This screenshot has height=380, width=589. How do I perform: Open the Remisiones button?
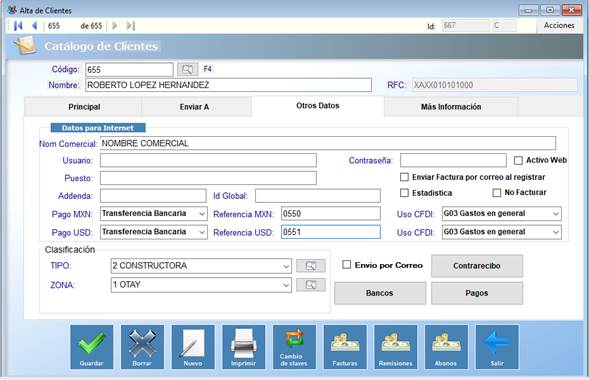[396, 347]
